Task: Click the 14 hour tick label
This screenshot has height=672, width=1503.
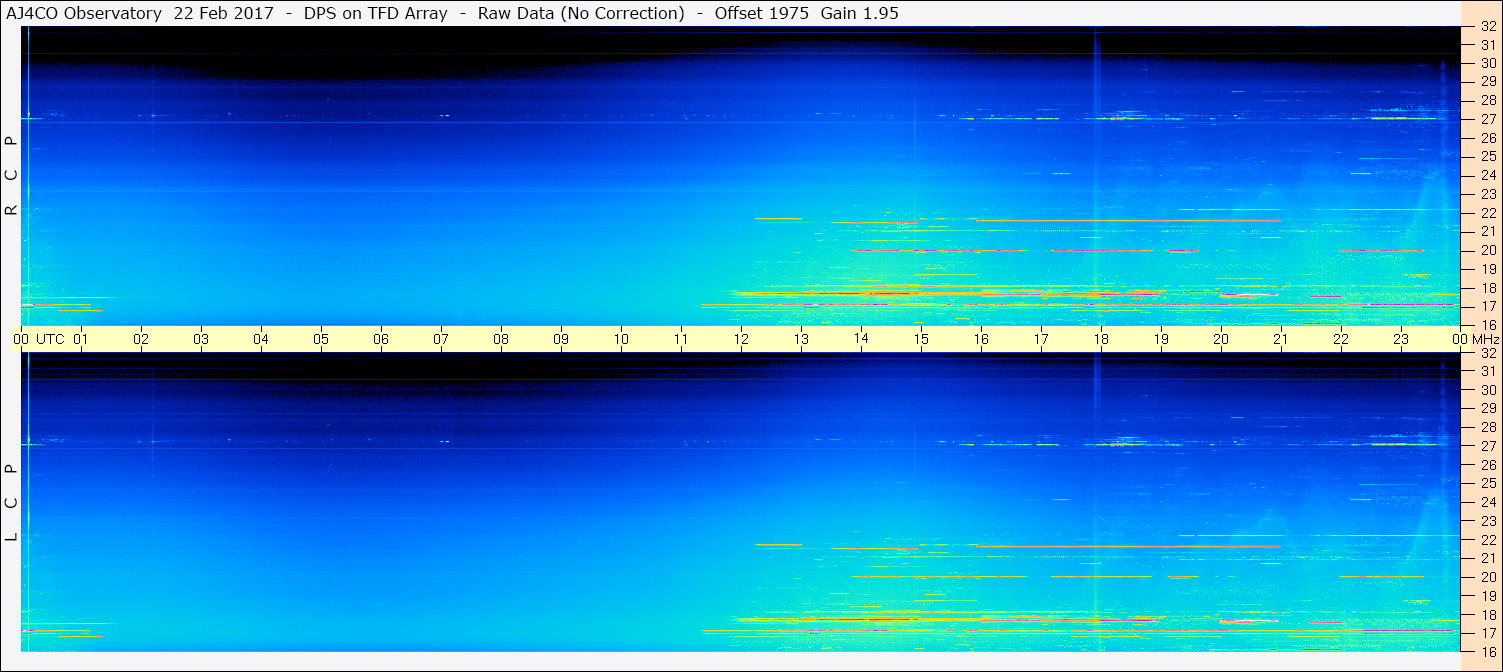Action: pyautogui.click(x=861, y=339)
